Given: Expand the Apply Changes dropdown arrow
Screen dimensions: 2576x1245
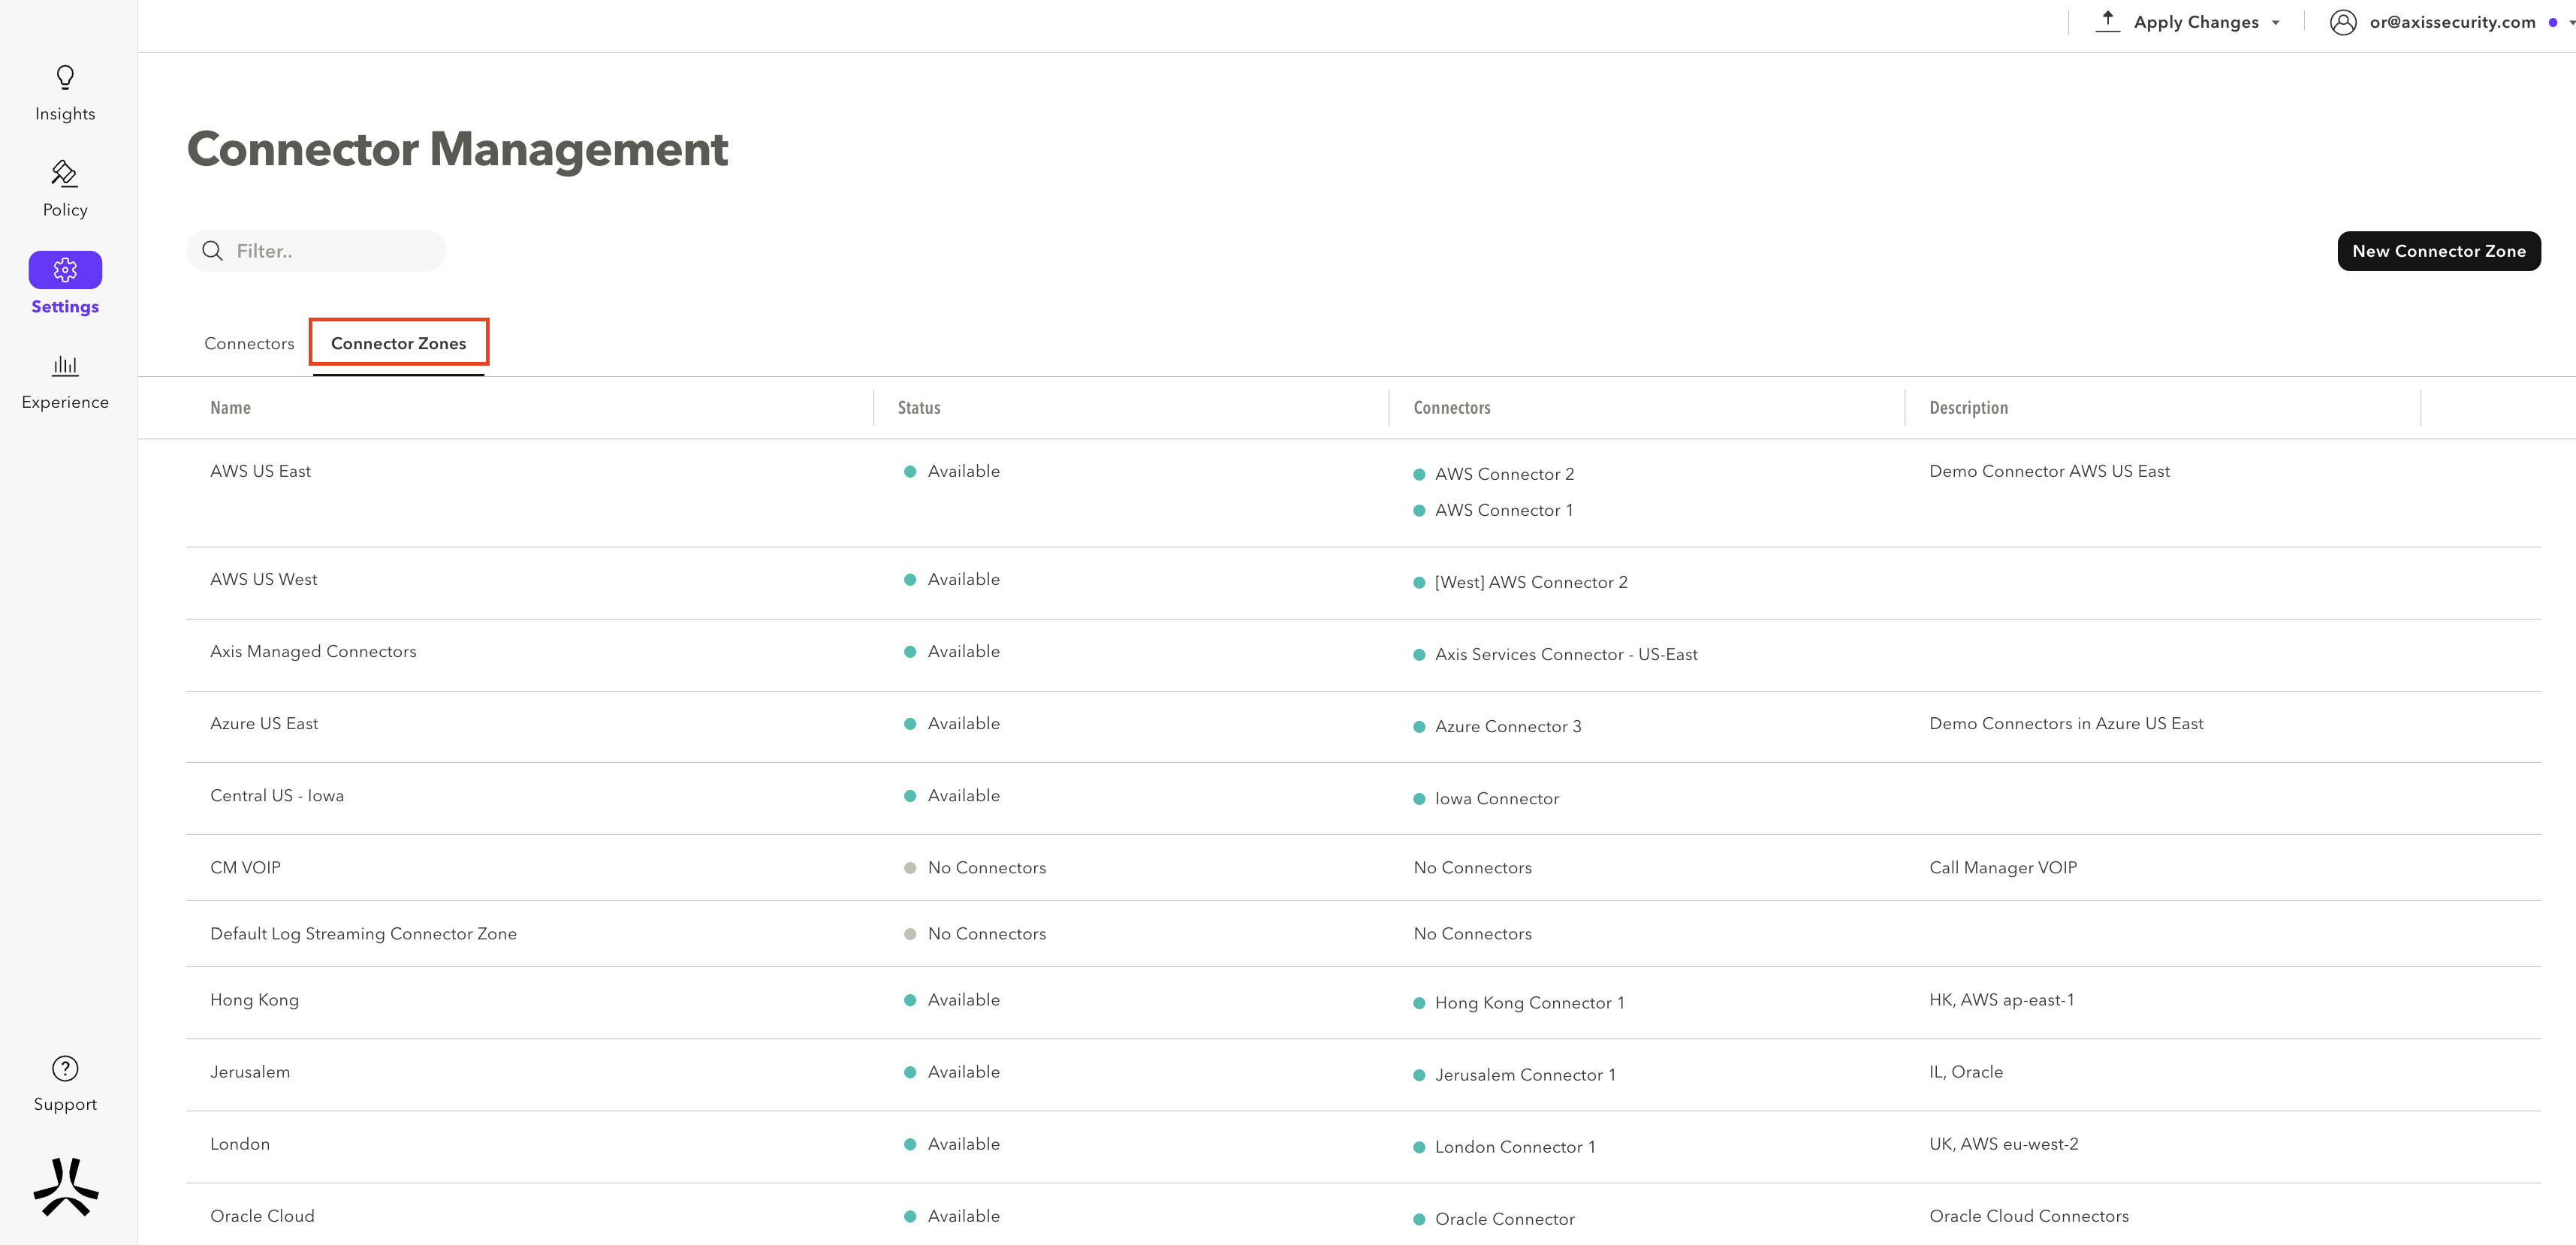Looking at the screenshot, I should click(2276, 23).
